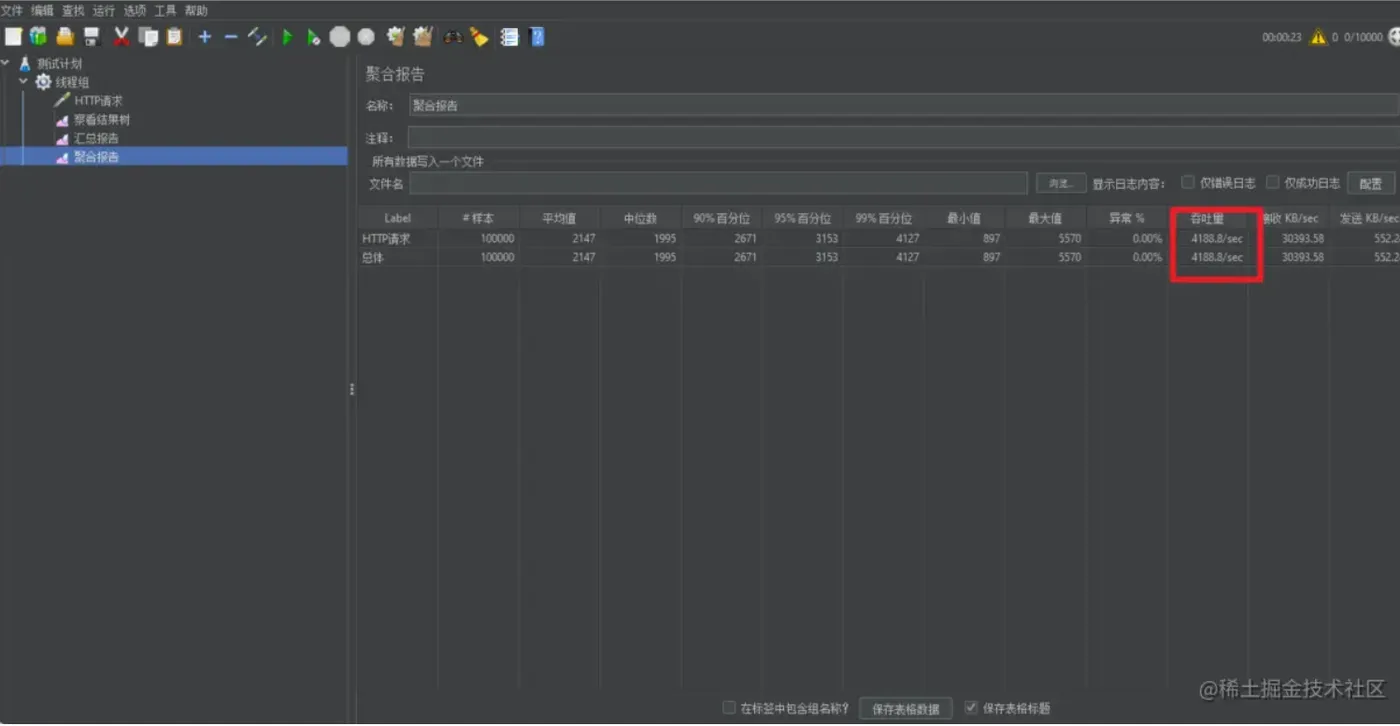
Task: Expand all nodes with plus icon
Action: tap(205, 37)
